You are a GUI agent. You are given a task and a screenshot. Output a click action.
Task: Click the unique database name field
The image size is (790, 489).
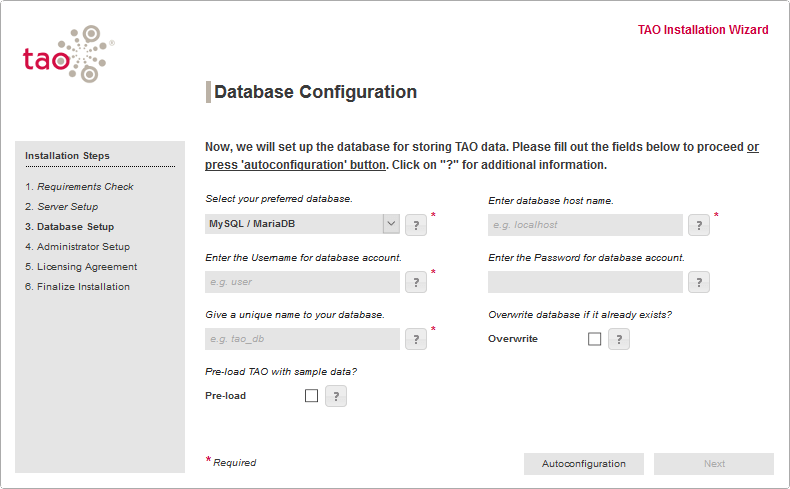point(302,339)
